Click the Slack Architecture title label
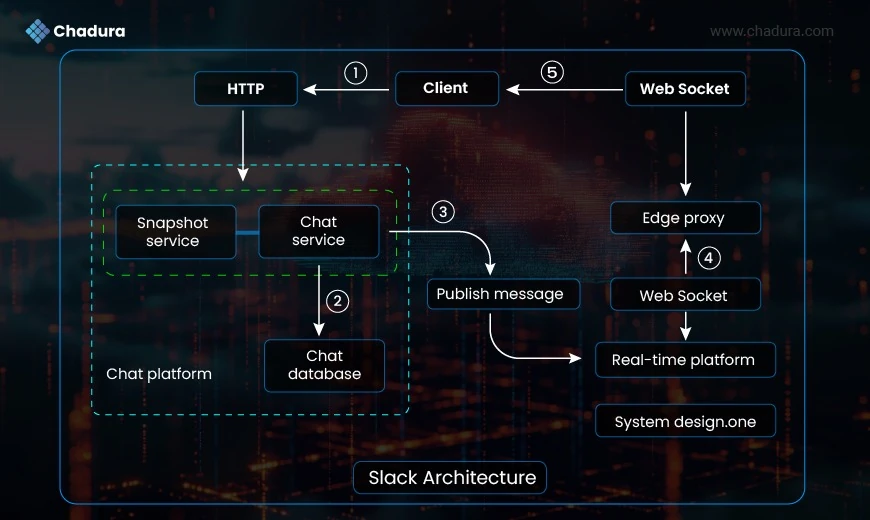Screen dimensions: 870x520 tap(450, 477)
